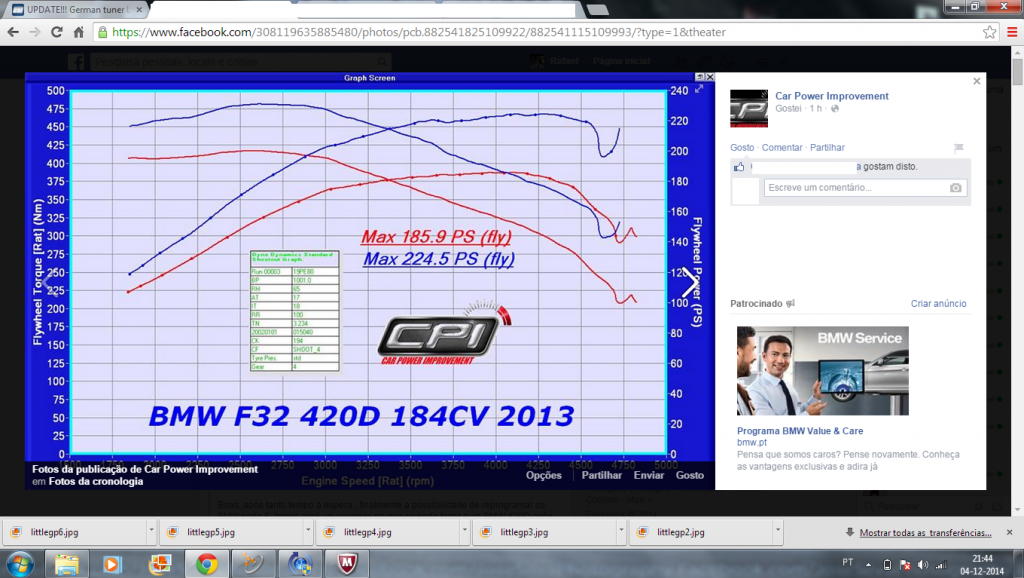Image resolution: width=1024 pixels, height=578 pixels.
Task: Open the Windows Start menu
Action: pos(18,564)
